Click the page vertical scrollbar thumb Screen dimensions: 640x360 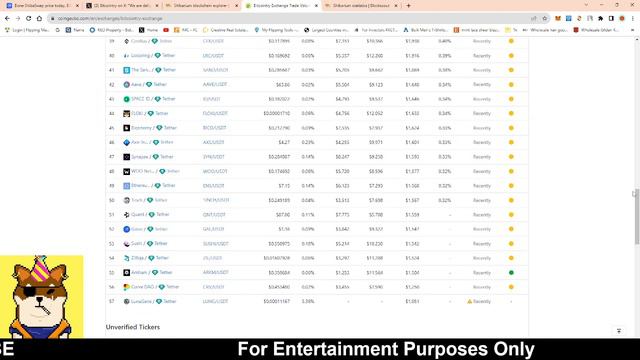[637, 216]
